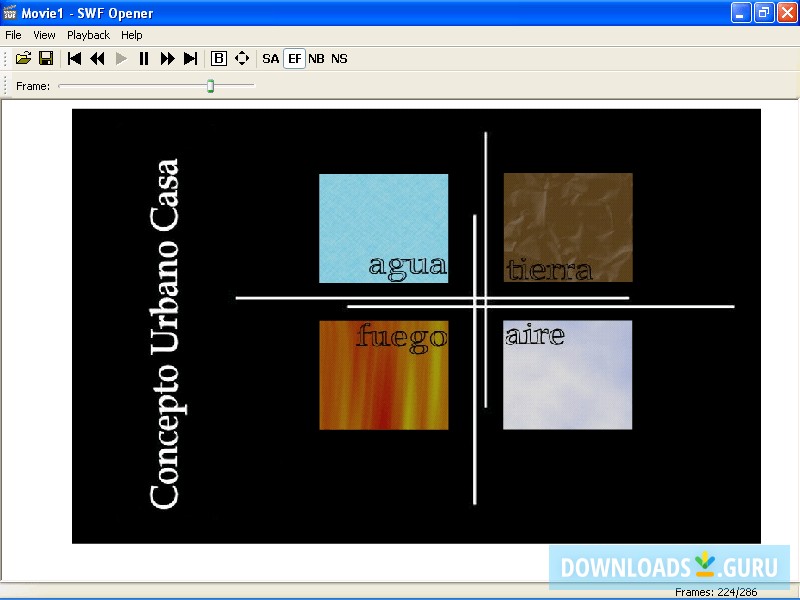Select the NS scale mode
800x600 pixels.
(x=339, y=59)
